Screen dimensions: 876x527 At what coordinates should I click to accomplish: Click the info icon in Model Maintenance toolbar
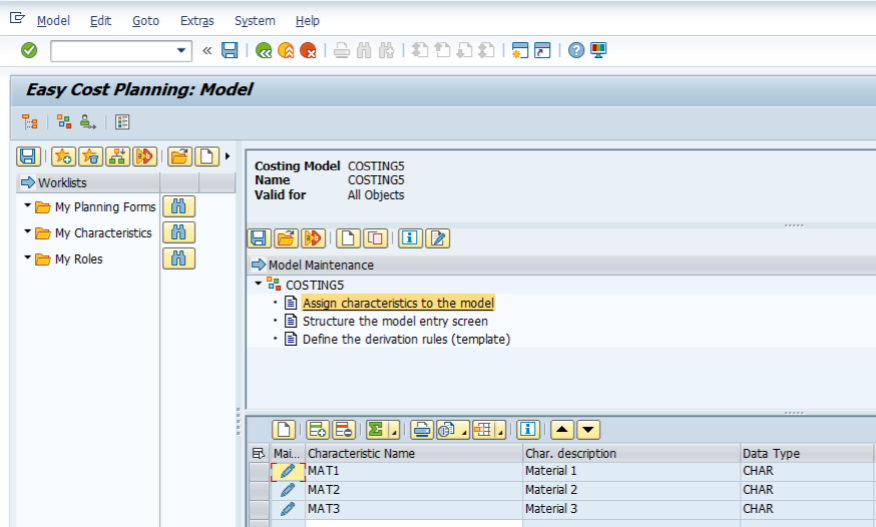(410, 239)
